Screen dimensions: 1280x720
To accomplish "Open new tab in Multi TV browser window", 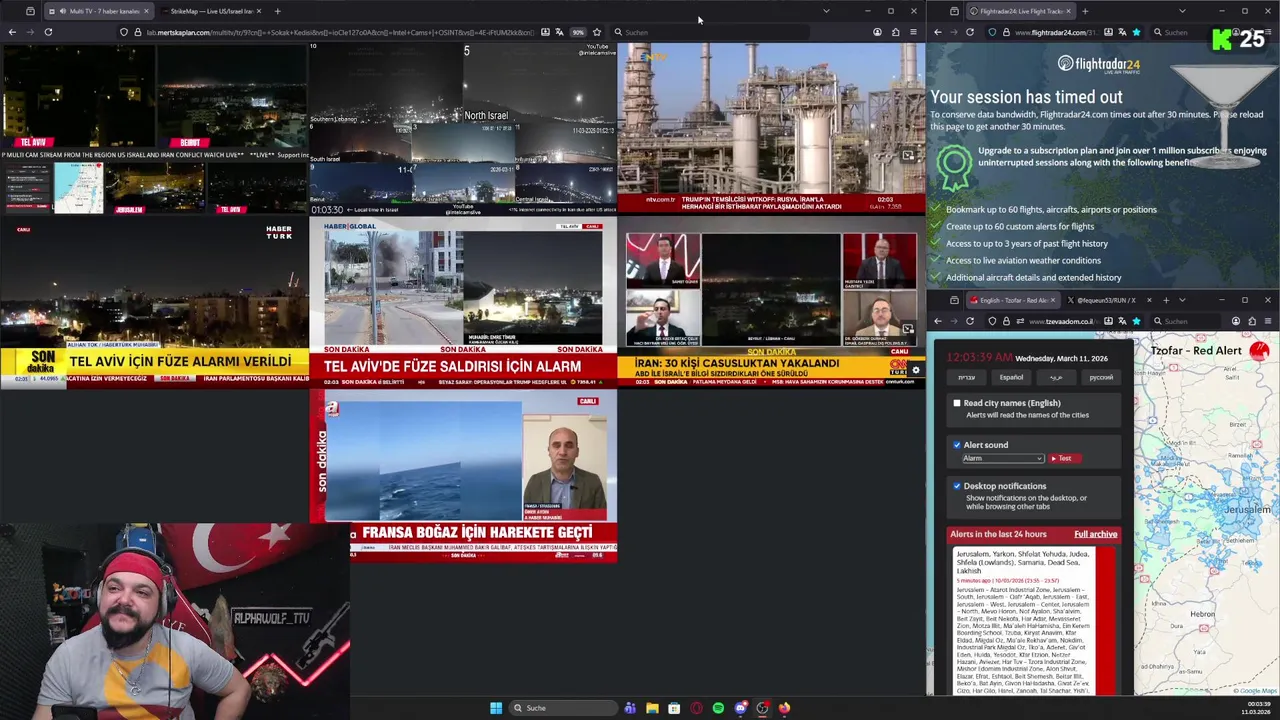I will (277, 11).
